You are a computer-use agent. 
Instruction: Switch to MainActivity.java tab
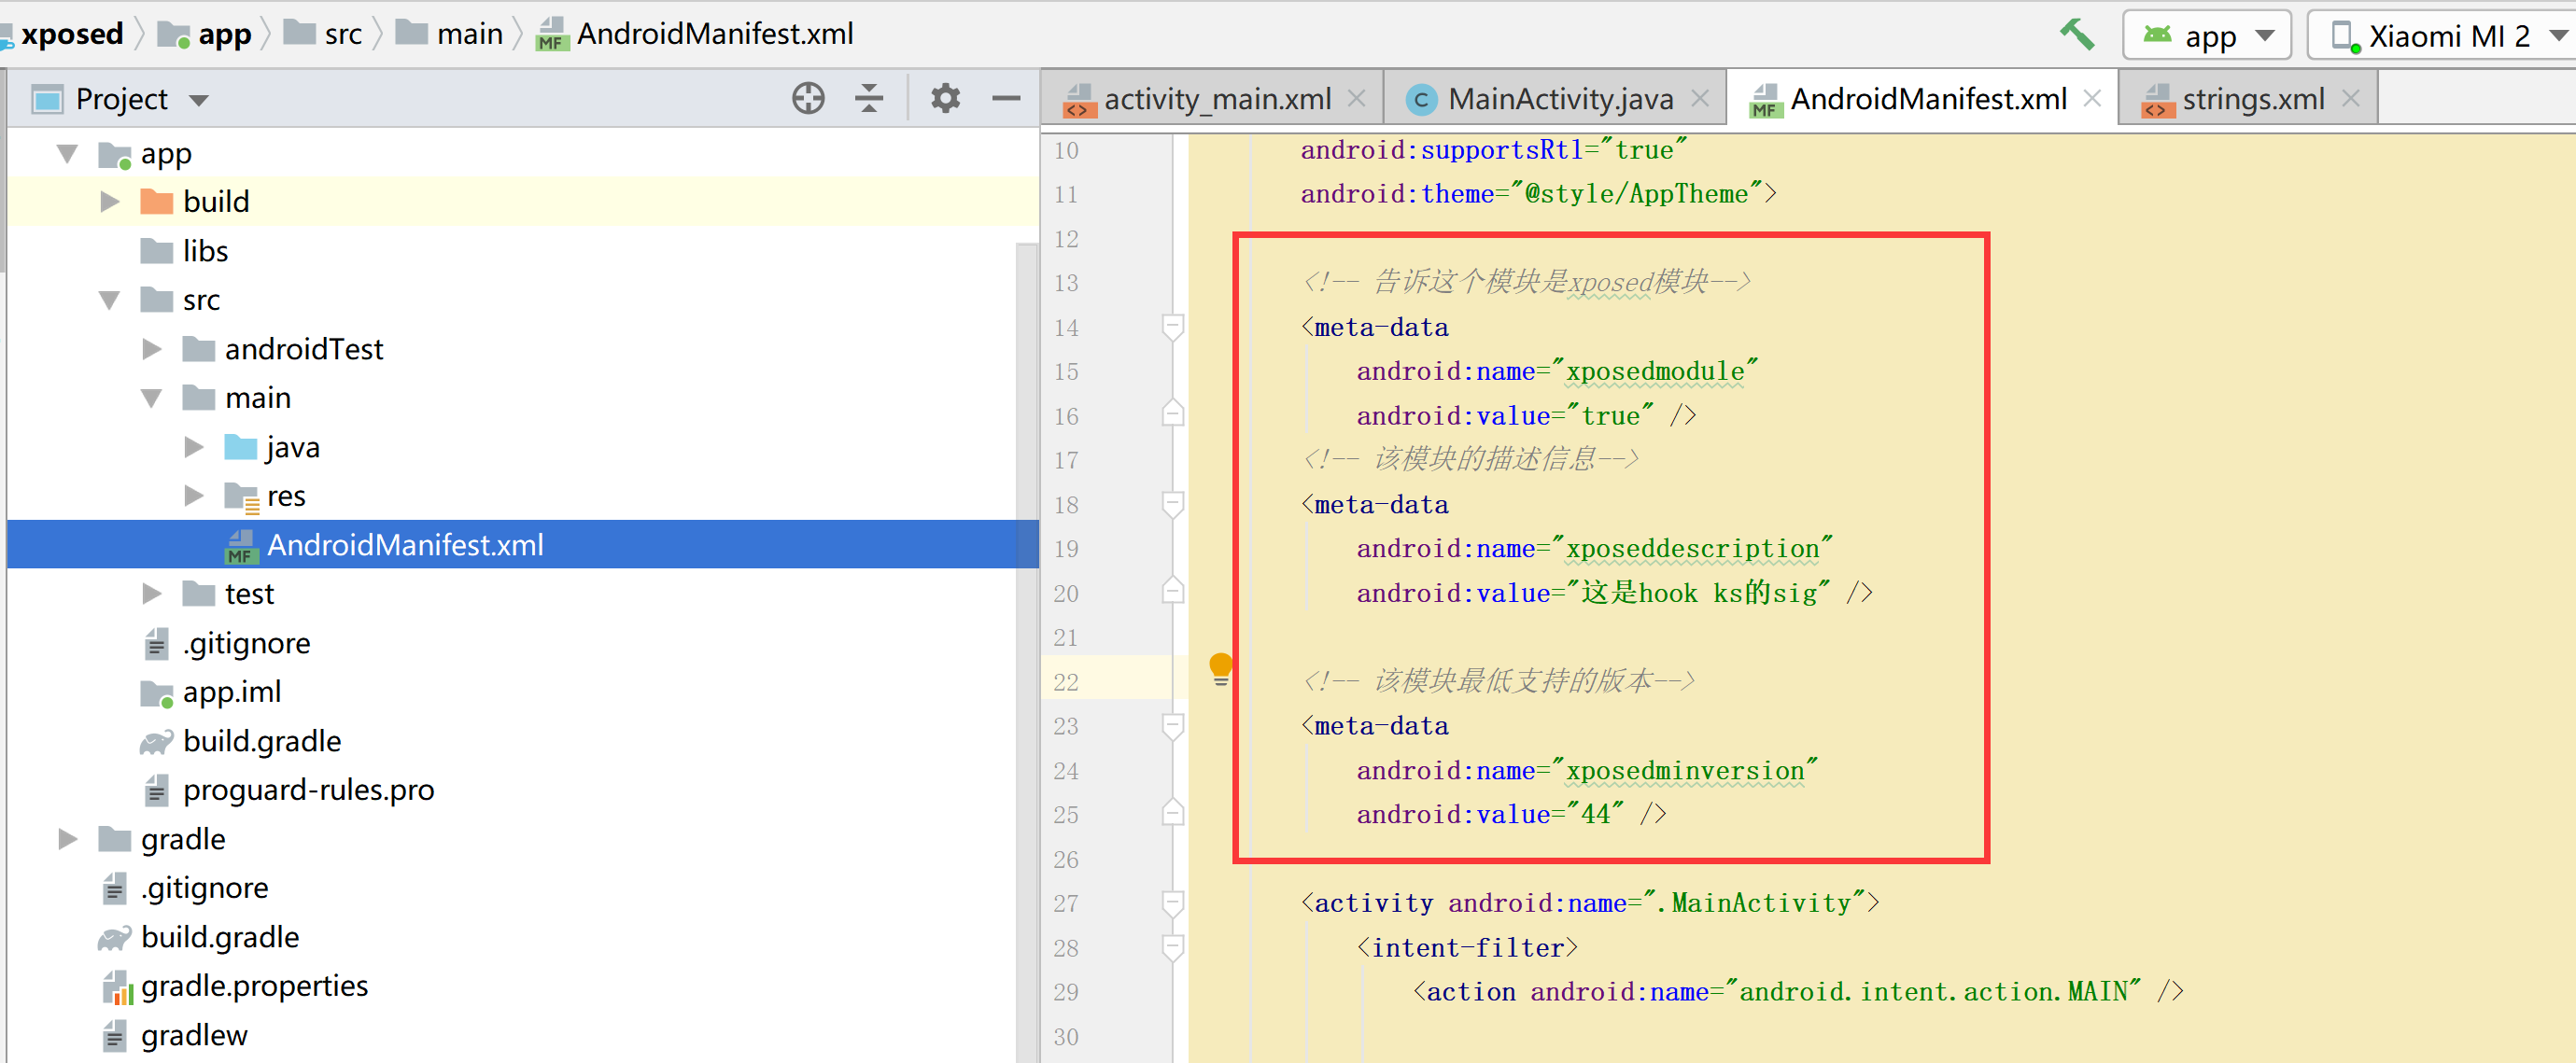click(x=1558, y=99)
